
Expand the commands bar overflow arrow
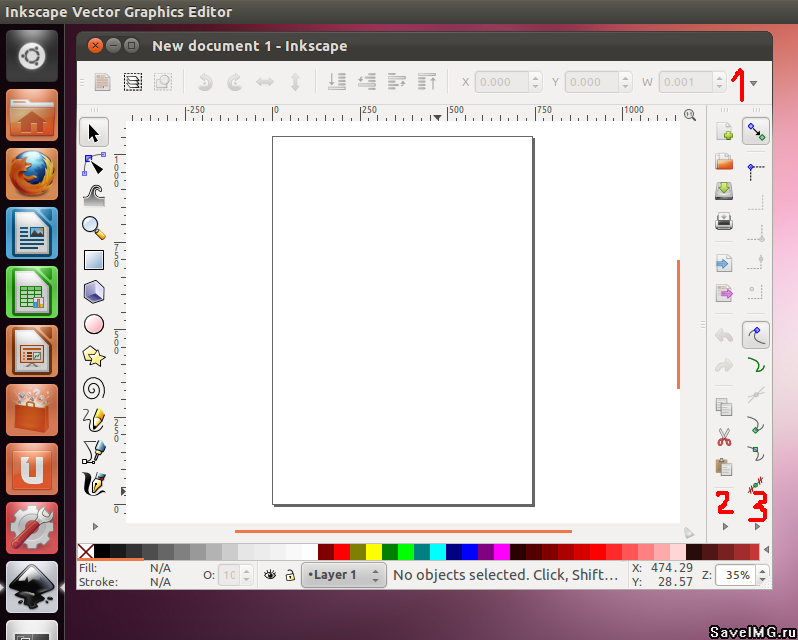(x=726, y=527)
